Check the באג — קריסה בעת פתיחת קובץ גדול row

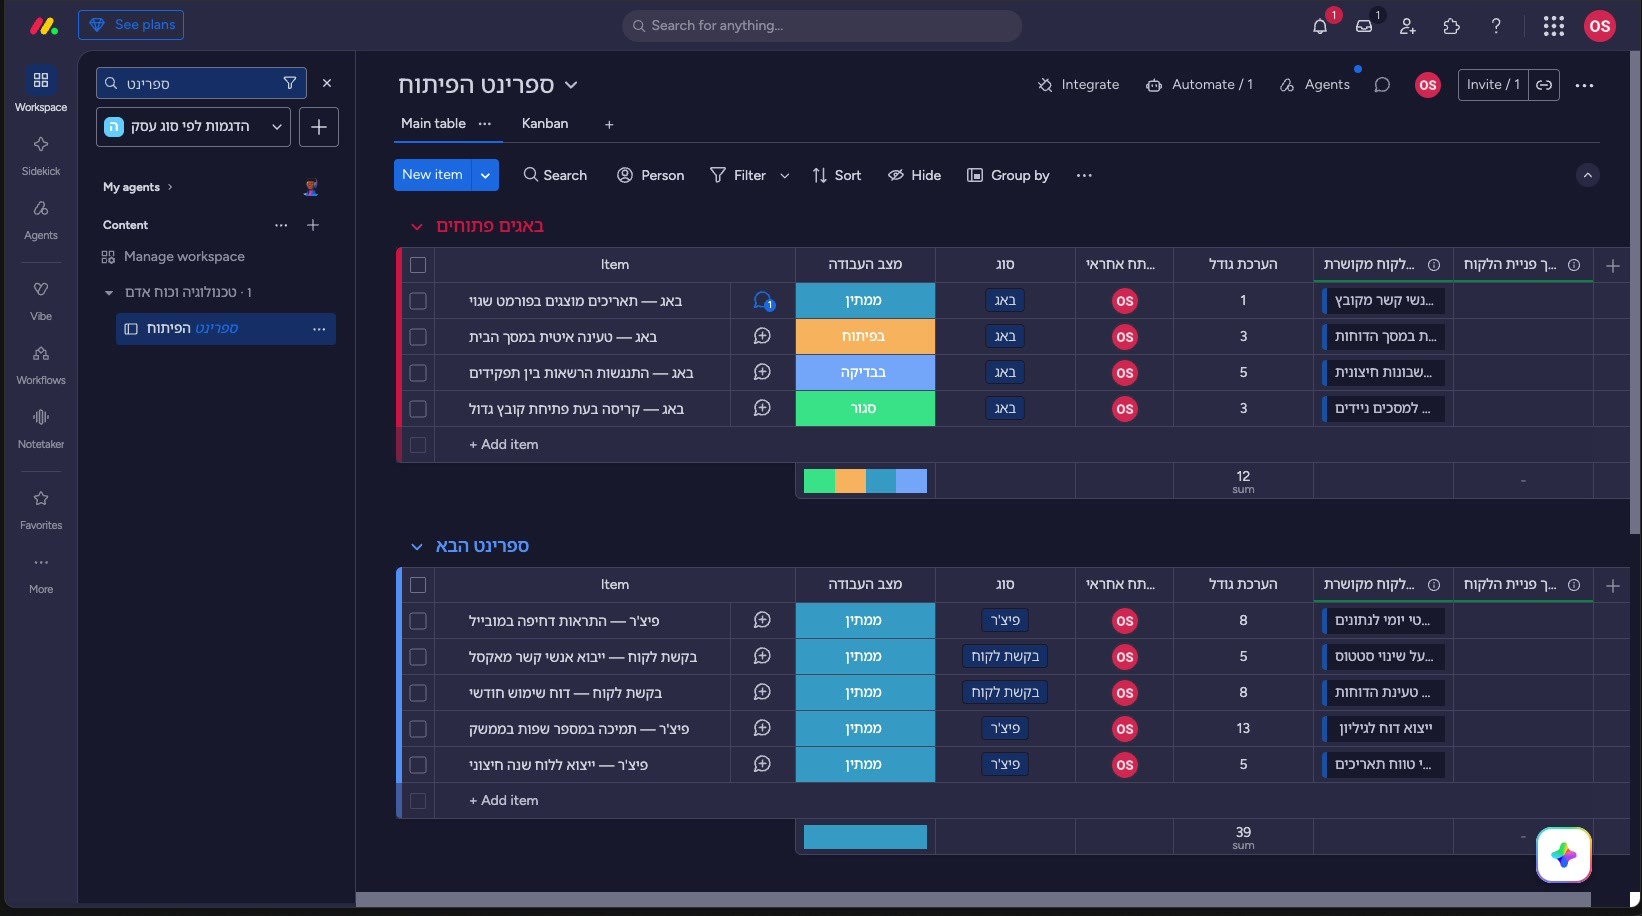coord(418,409)
